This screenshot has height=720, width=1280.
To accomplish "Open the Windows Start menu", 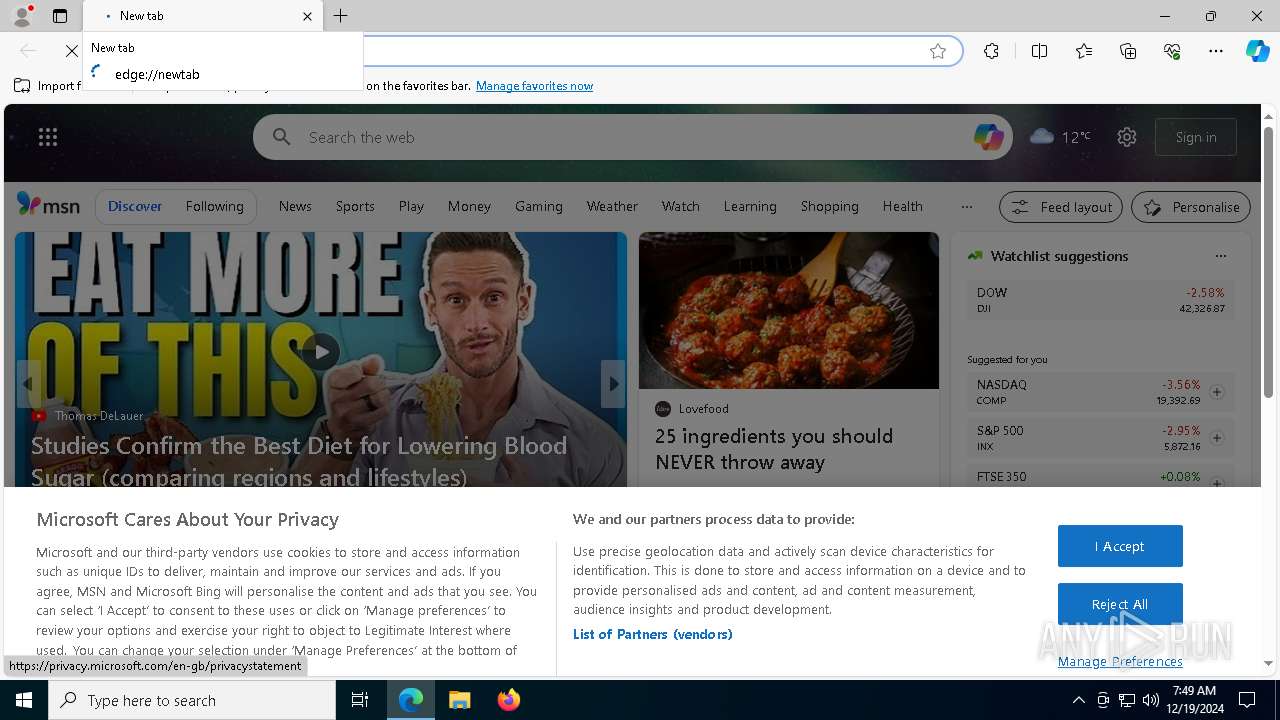I will [x=24, y=700].
